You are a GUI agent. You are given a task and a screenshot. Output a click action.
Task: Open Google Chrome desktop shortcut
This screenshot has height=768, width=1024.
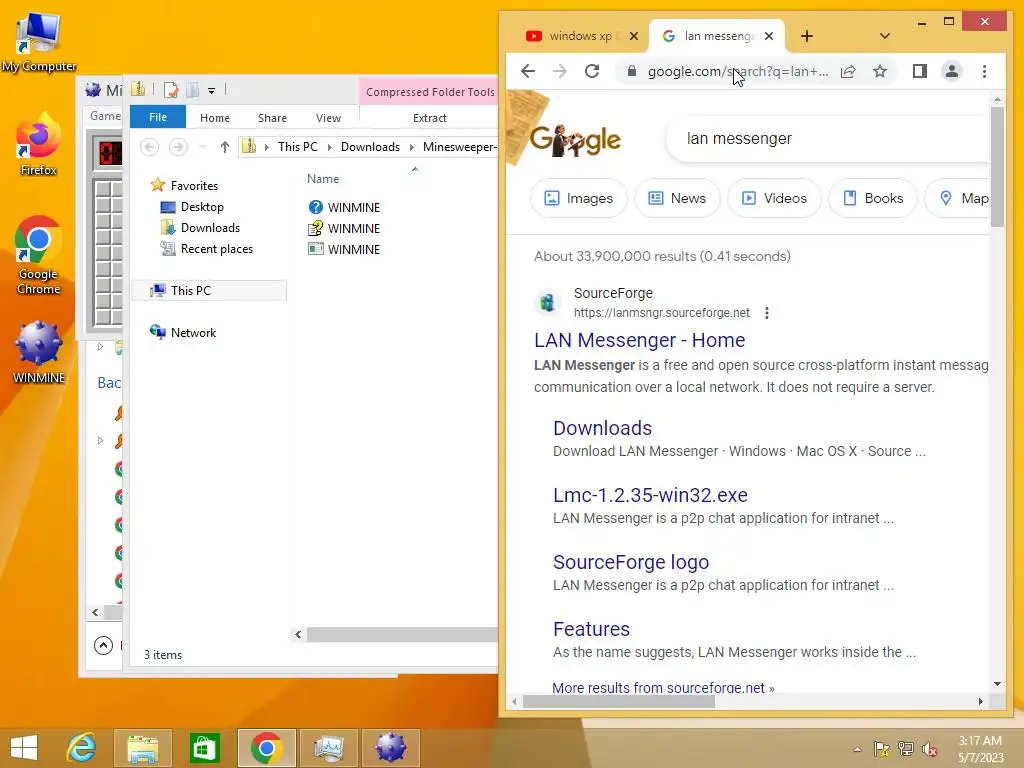[39, 255]
